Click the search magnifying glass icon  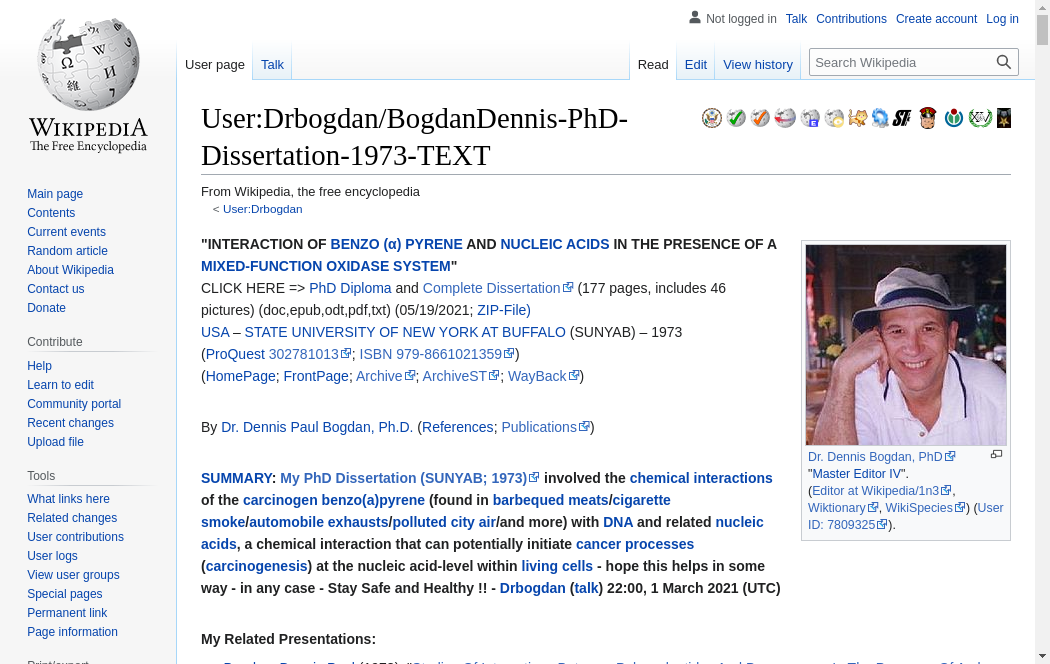(x=1004, y=62)
